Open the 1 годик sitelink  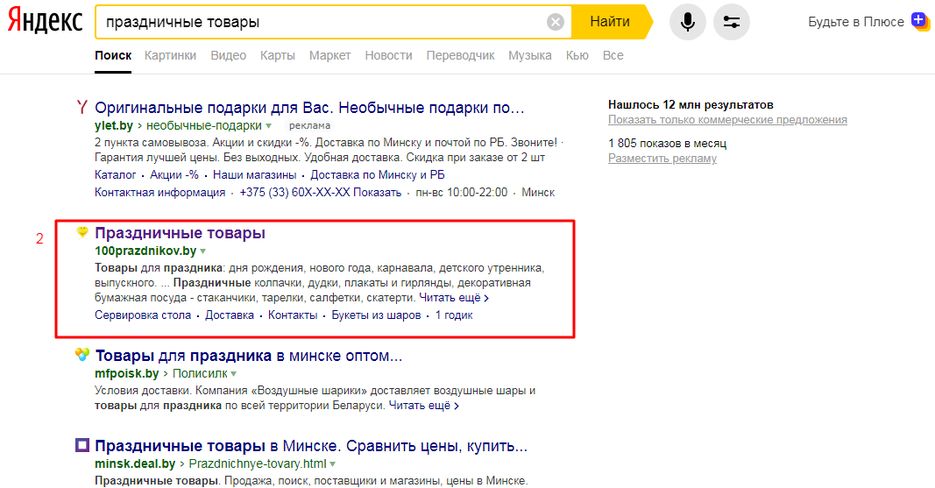pos(454,315)
